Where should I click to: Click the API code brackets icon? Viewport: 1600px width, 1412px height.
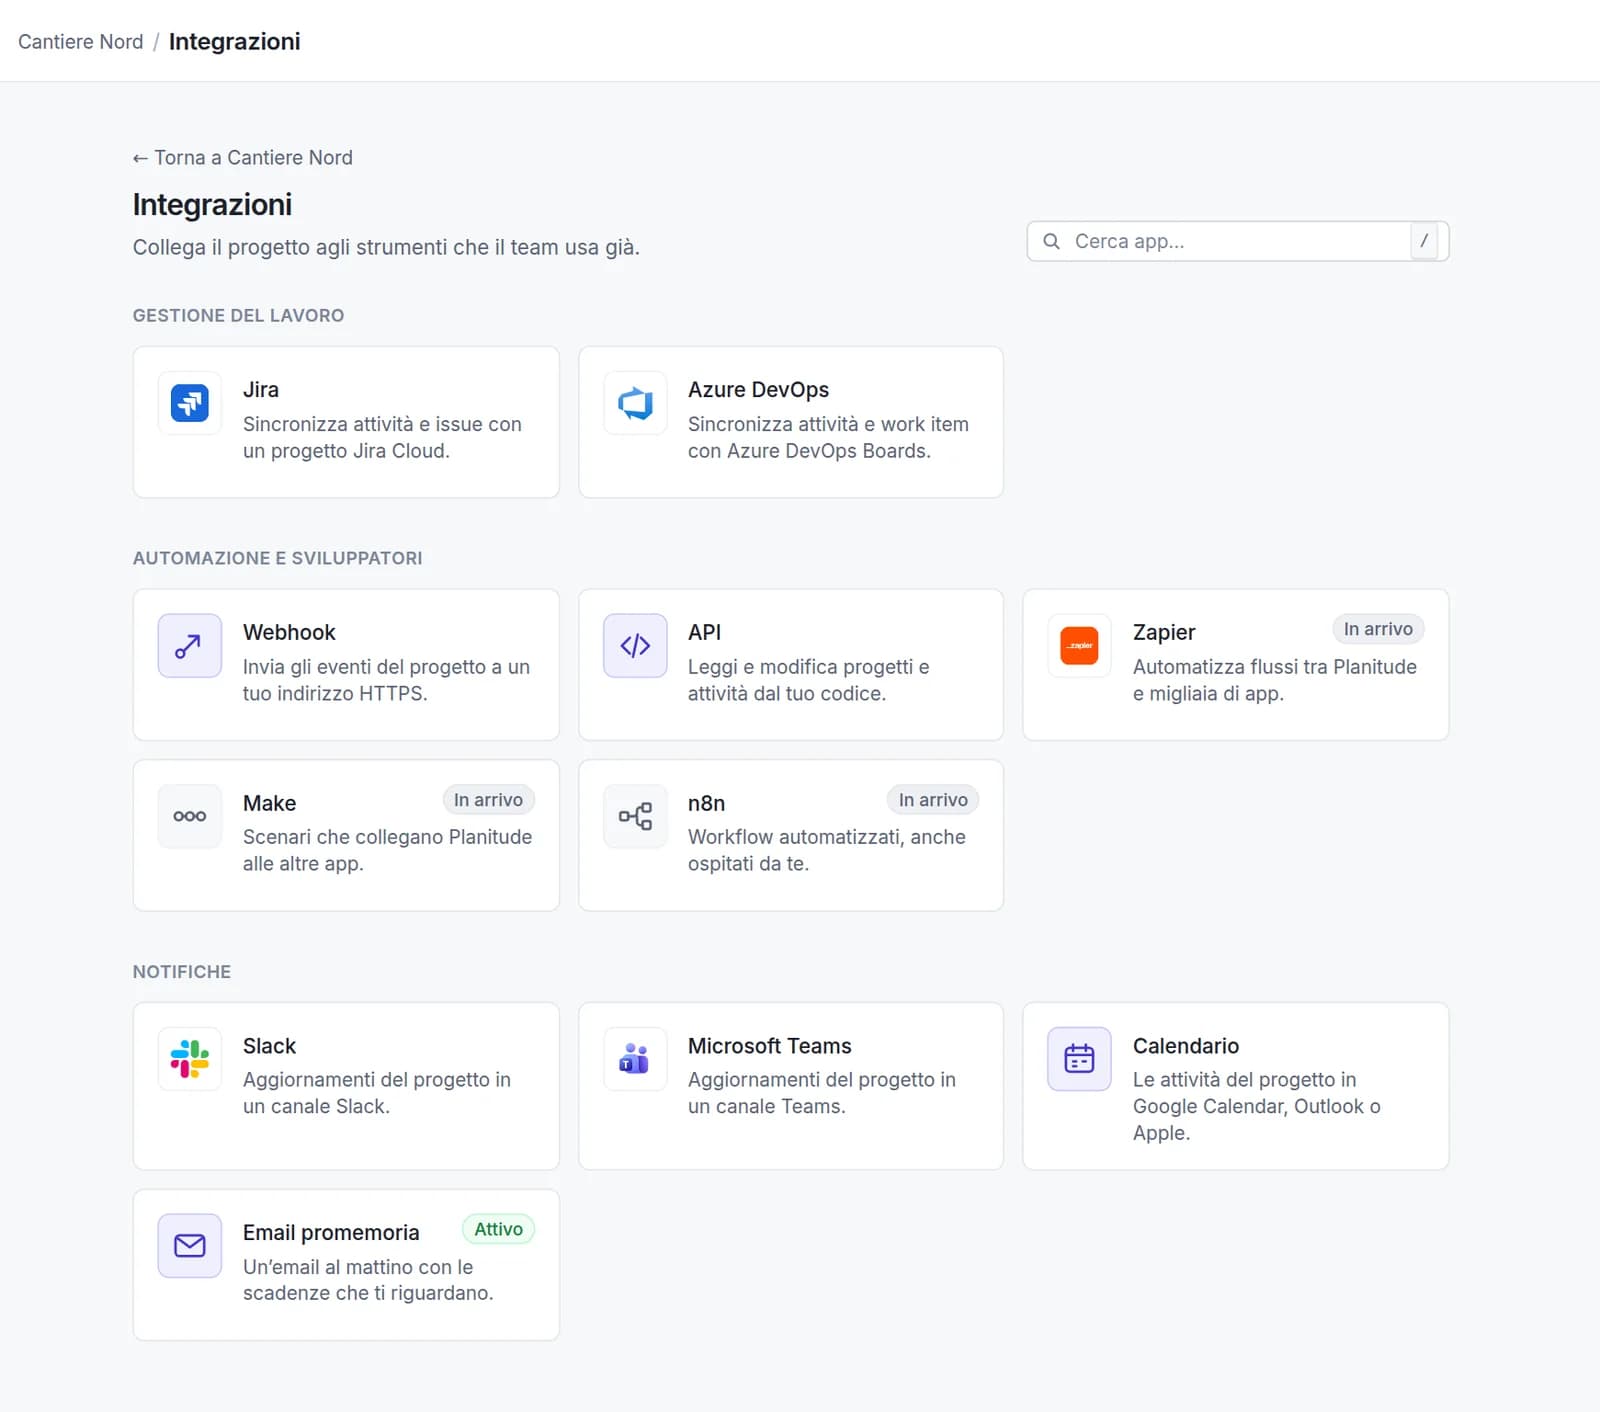coord(635,646)
